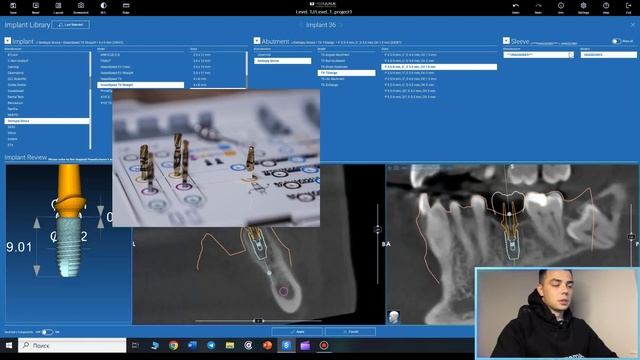
Task: Select the highlighted abutment size row
Action: pyautogui.click(x=439, y=67)
